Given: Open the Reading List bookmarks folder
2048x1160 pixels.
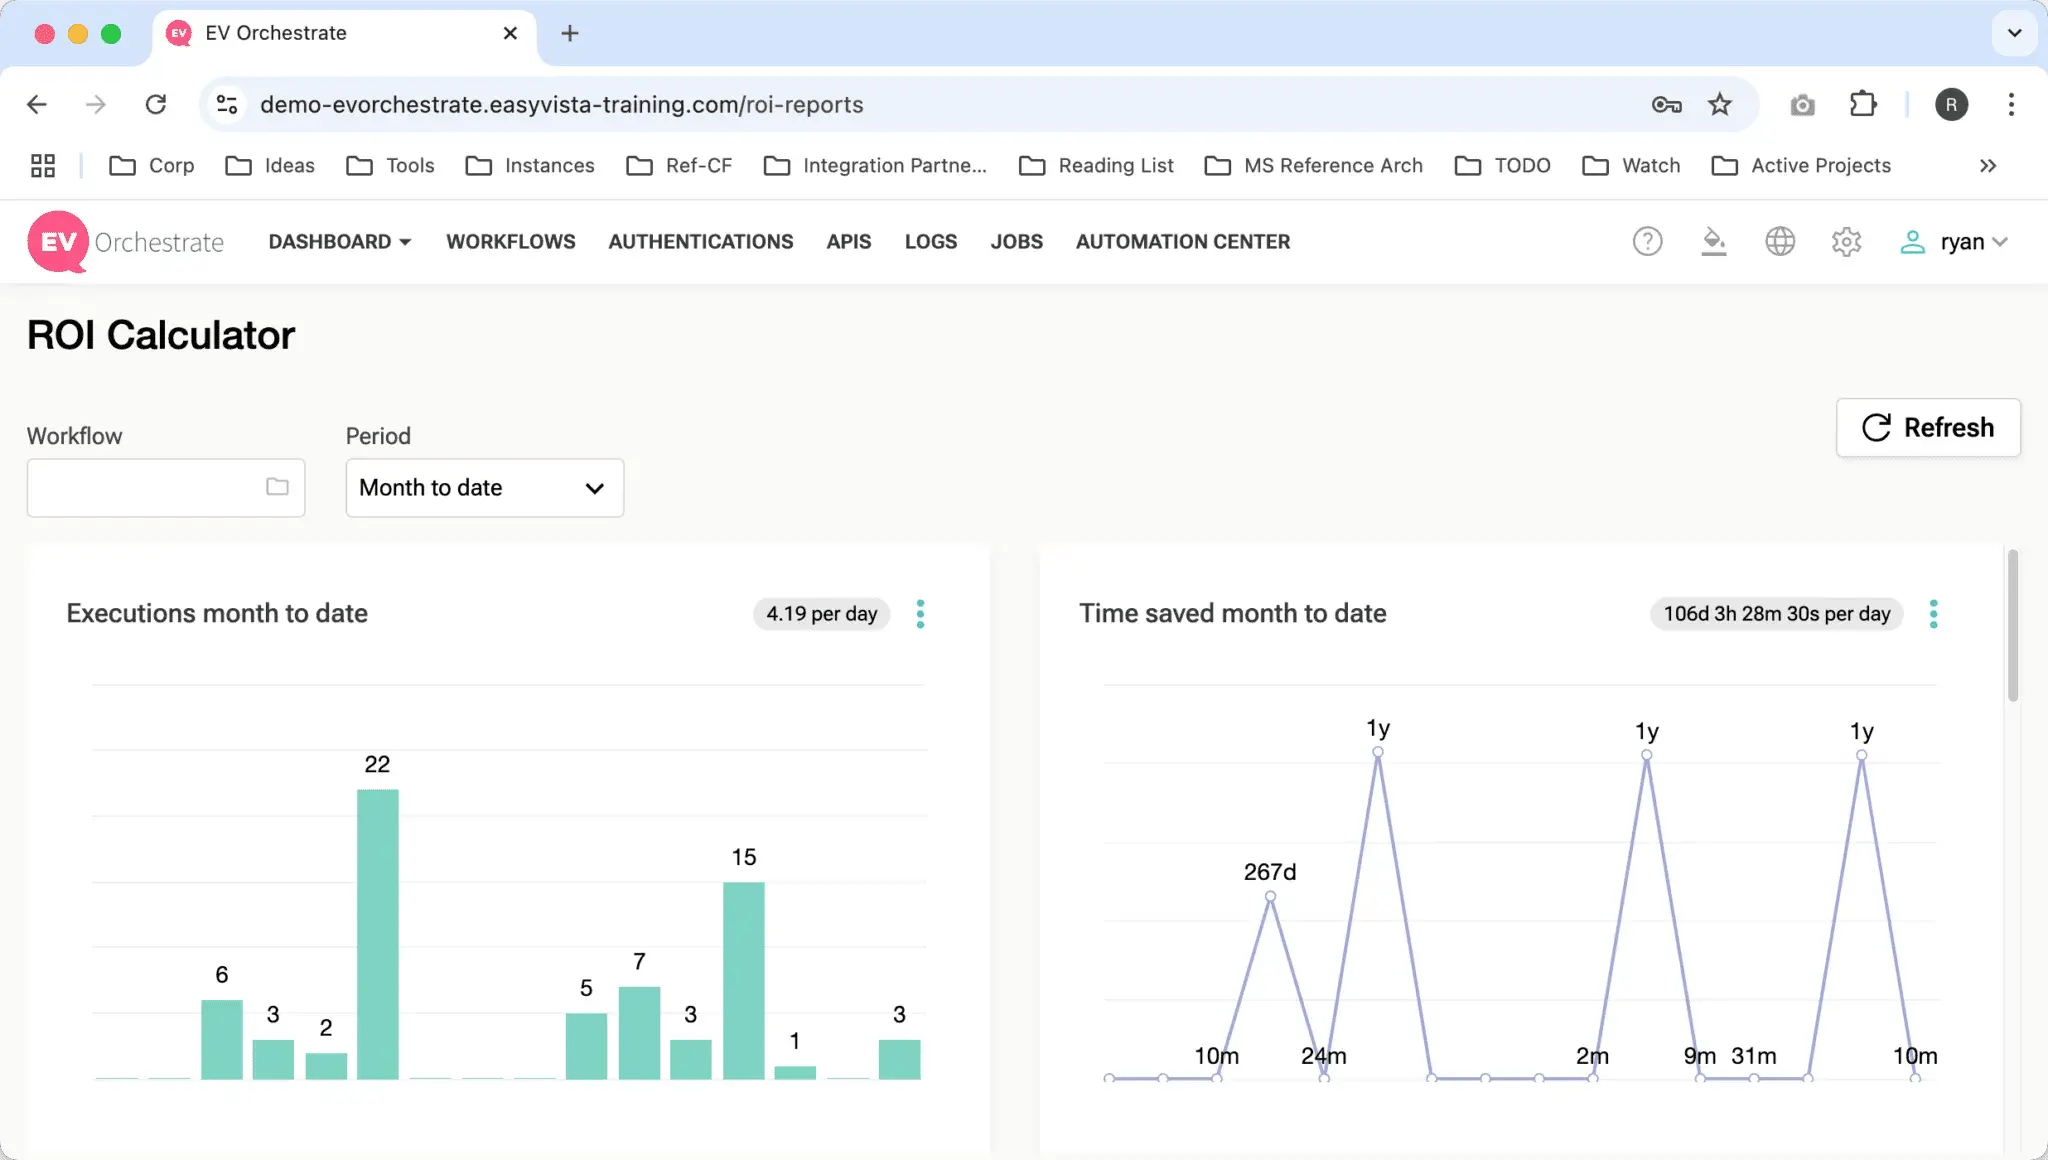Looking at the screenshot, I should (1096, 166).
